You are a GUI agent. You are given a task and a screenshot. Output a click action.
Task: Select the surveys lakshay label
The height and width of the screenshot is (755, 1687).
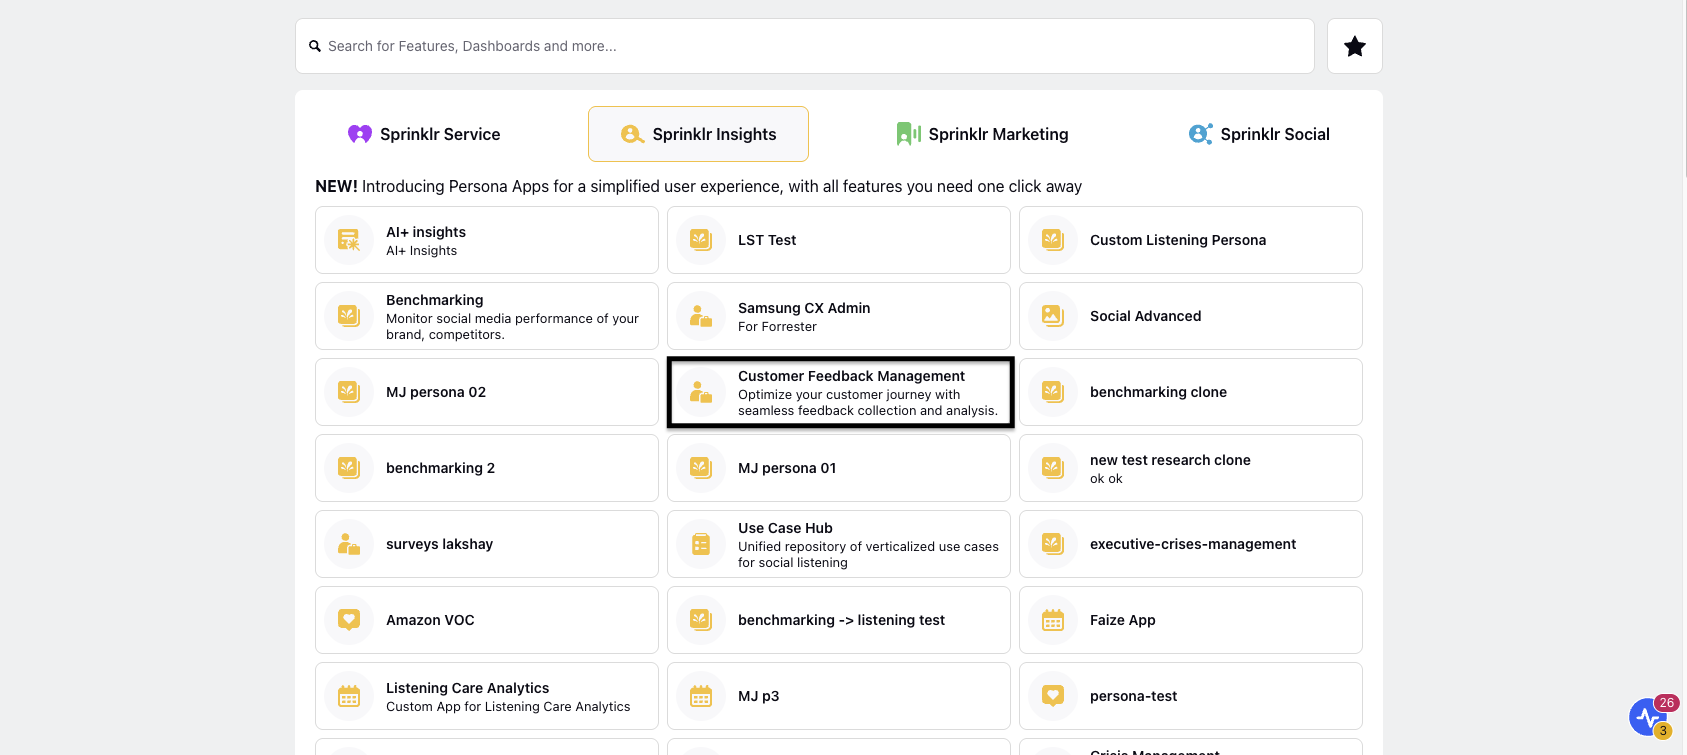(x=440, y=544)
